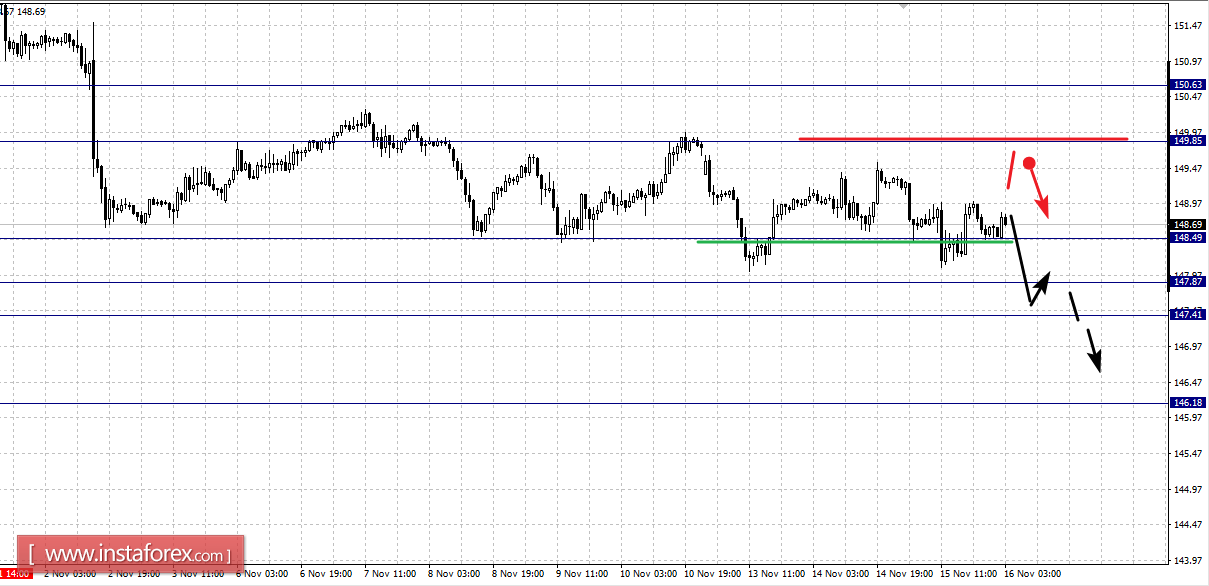The width and height of the screenshot is (1209, 586).
Task: Click the 6 Nov 03:00 time label
Action: pyautogui.click(x=262, y=576)
